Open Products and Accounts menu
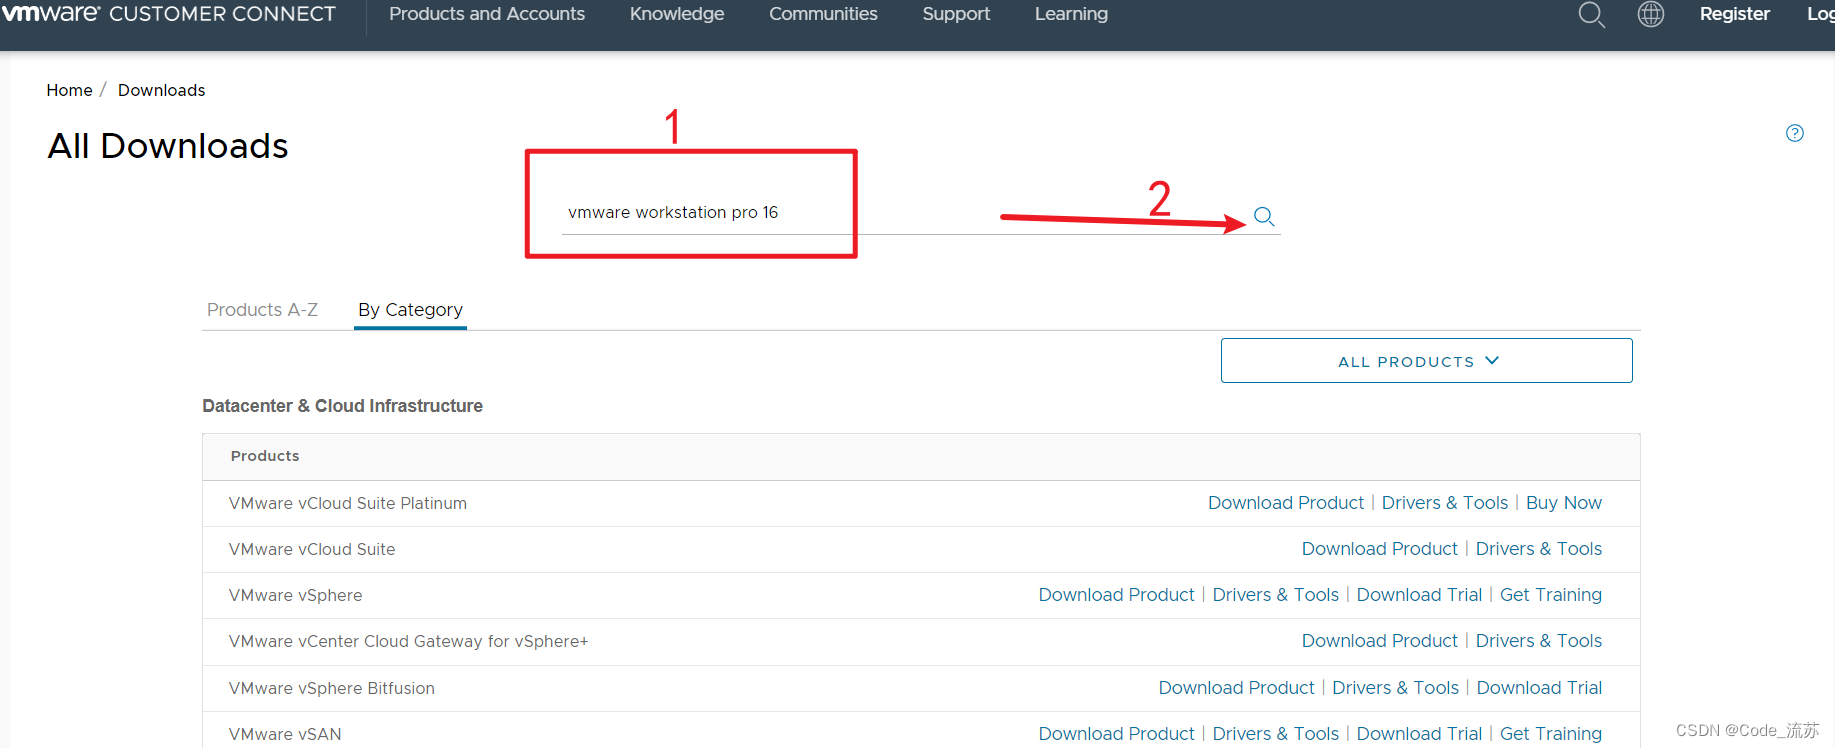The image size is (1835, 748). pos(487,14)
